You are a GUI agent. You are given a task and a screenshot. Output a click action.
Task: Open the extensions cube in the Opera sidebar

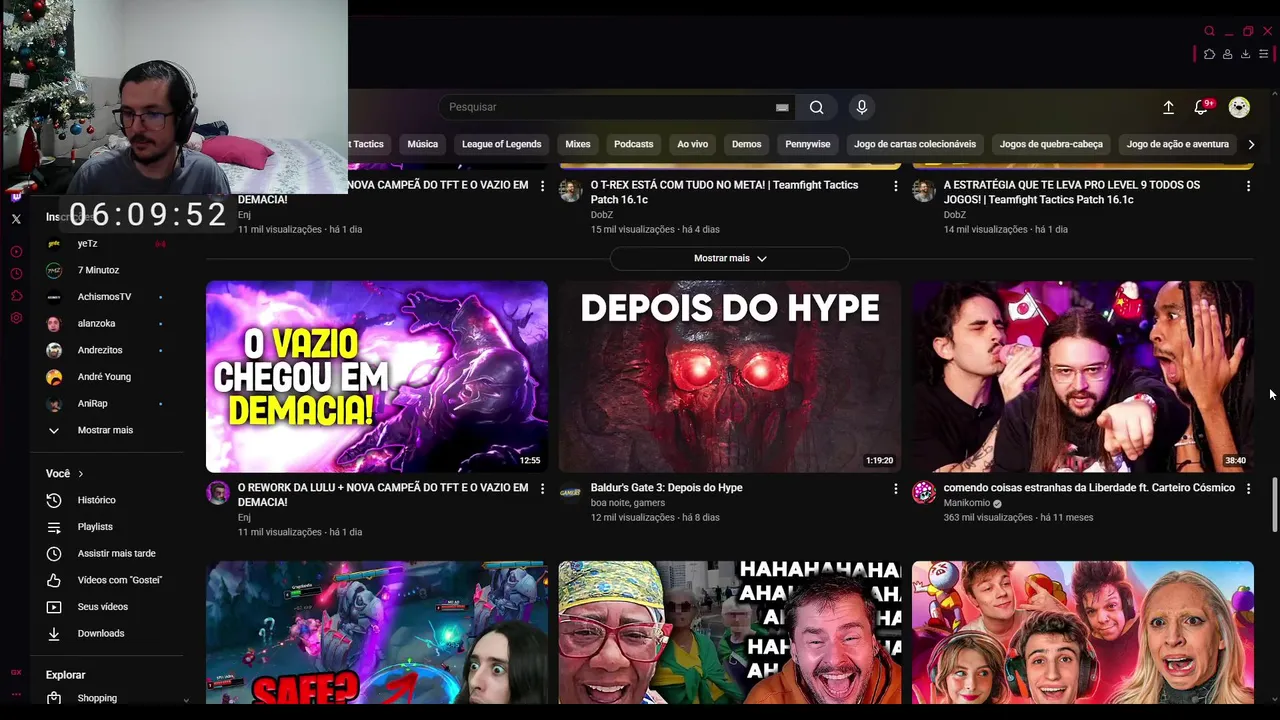(x=16, y=296)
